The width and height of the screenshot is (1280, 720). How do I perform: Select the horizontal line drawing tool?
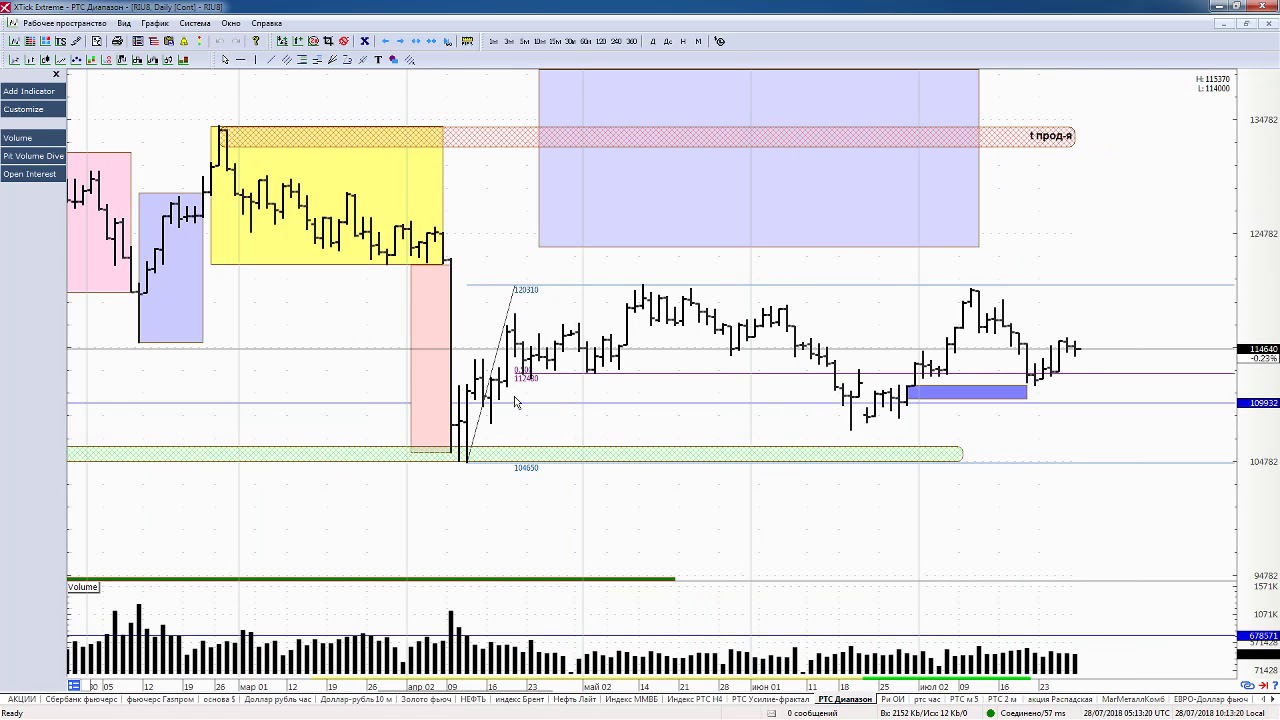pyautogui.click(x=240, y=60)
